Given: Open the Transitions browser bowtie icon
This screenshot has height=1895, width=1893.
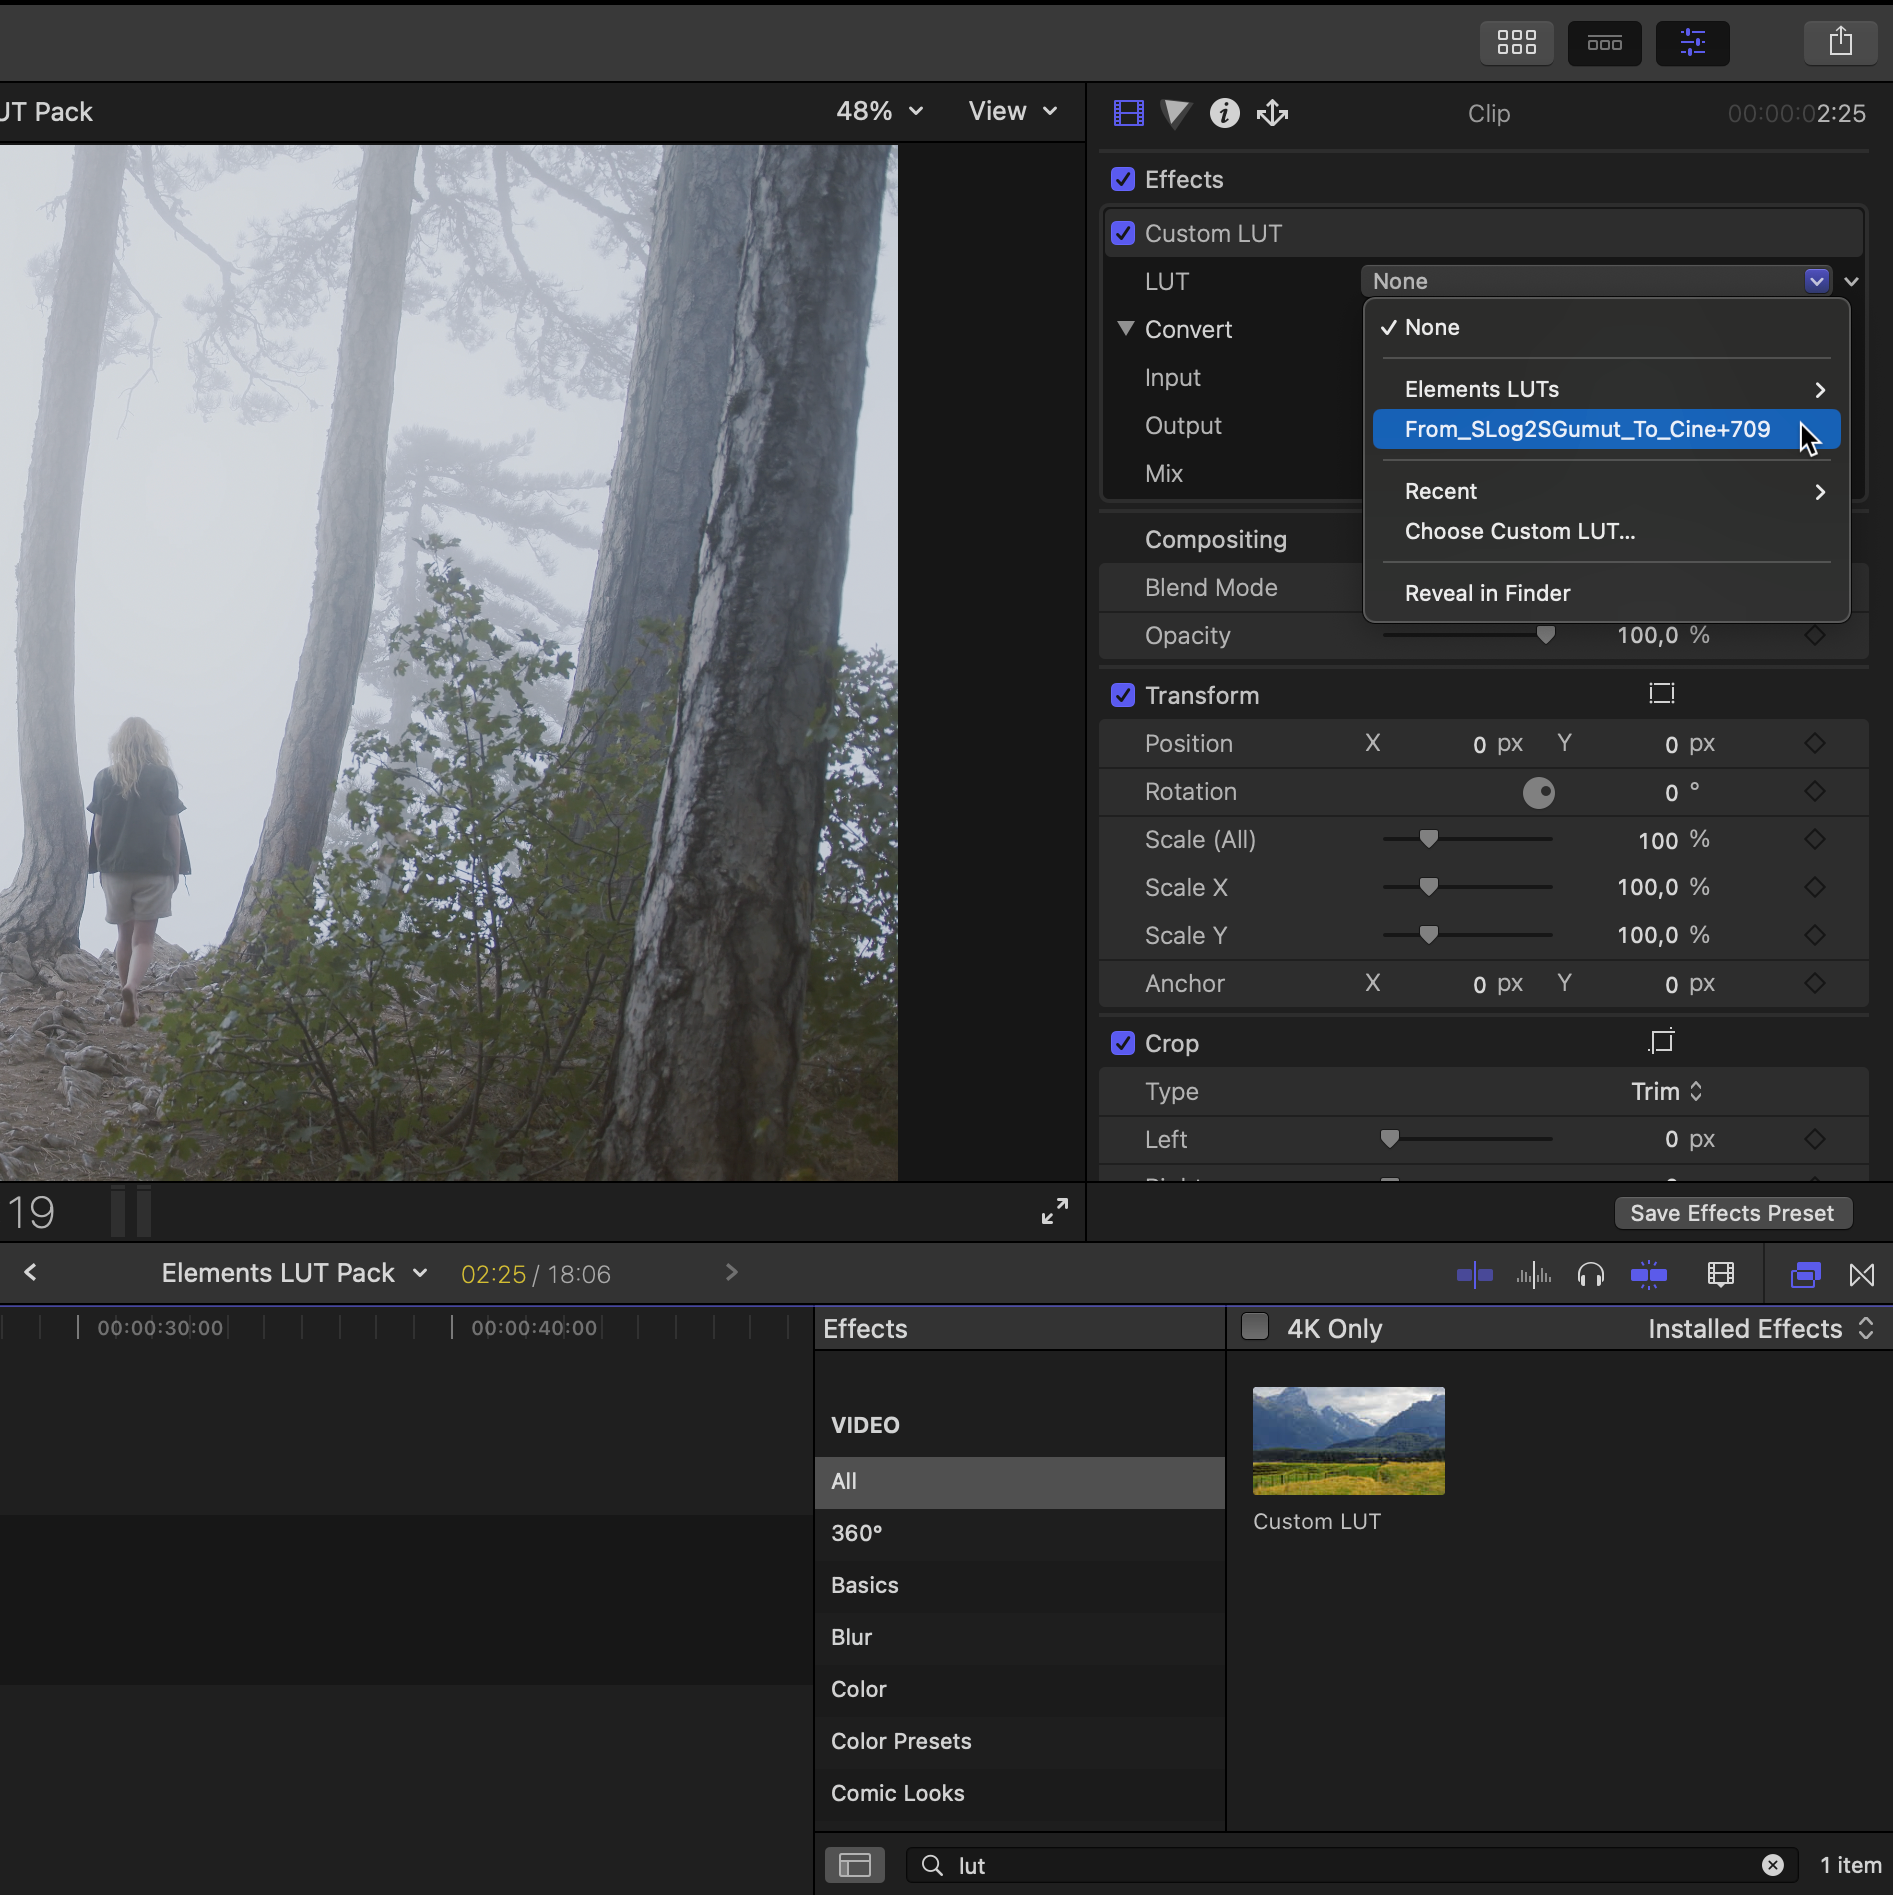Looking at the screenshot, I should tap(1862, 1274).
